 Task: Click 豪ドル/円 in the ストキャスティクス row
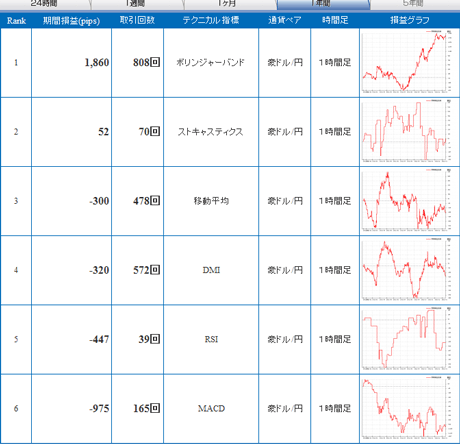285,132
